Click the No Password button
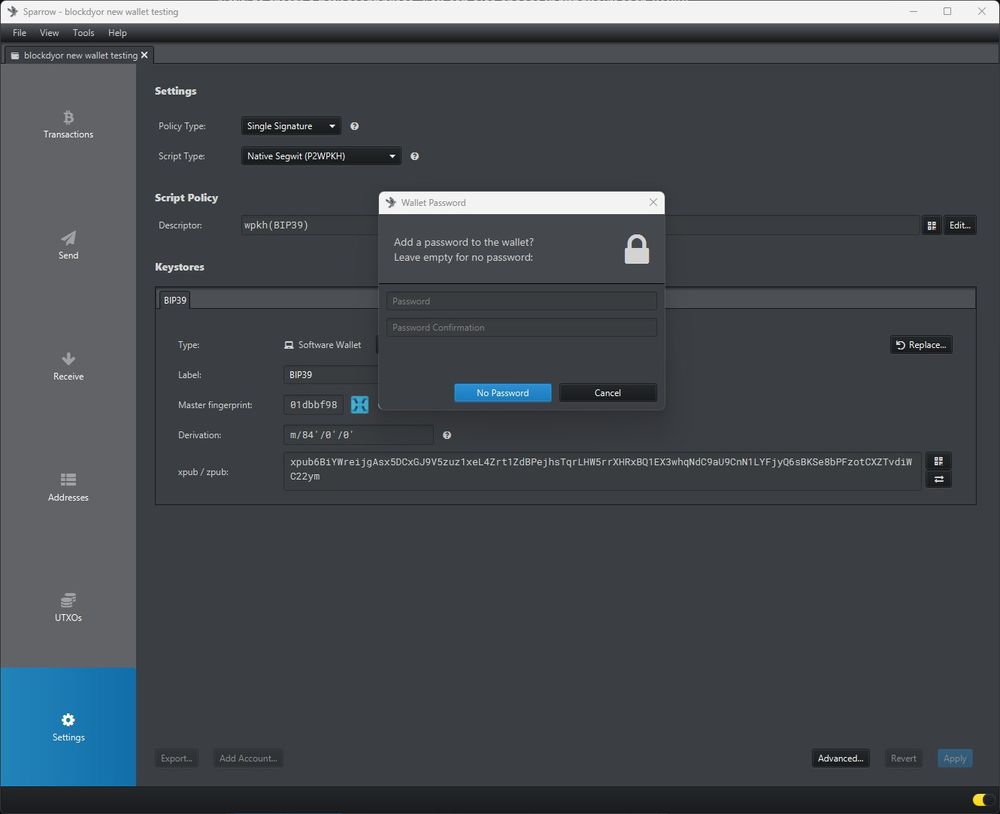 tap(502, 393)
